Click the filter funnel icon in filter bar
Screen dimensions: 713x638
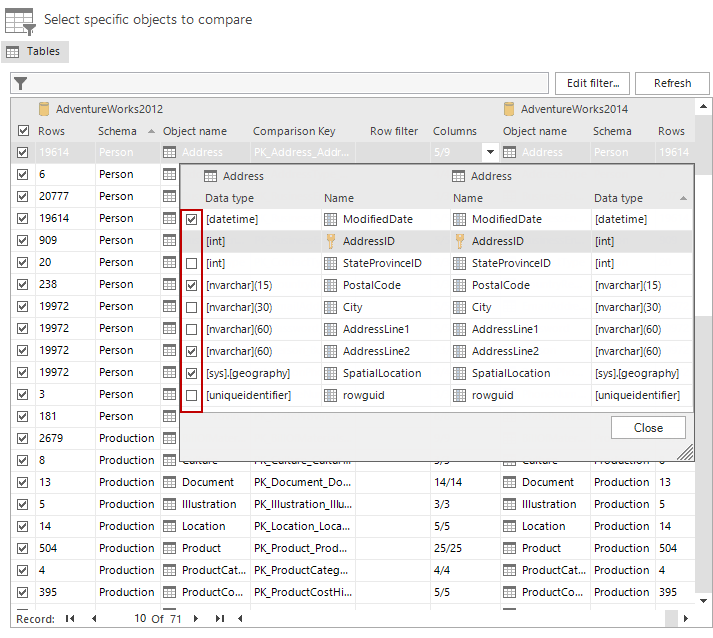coord(20,83)
